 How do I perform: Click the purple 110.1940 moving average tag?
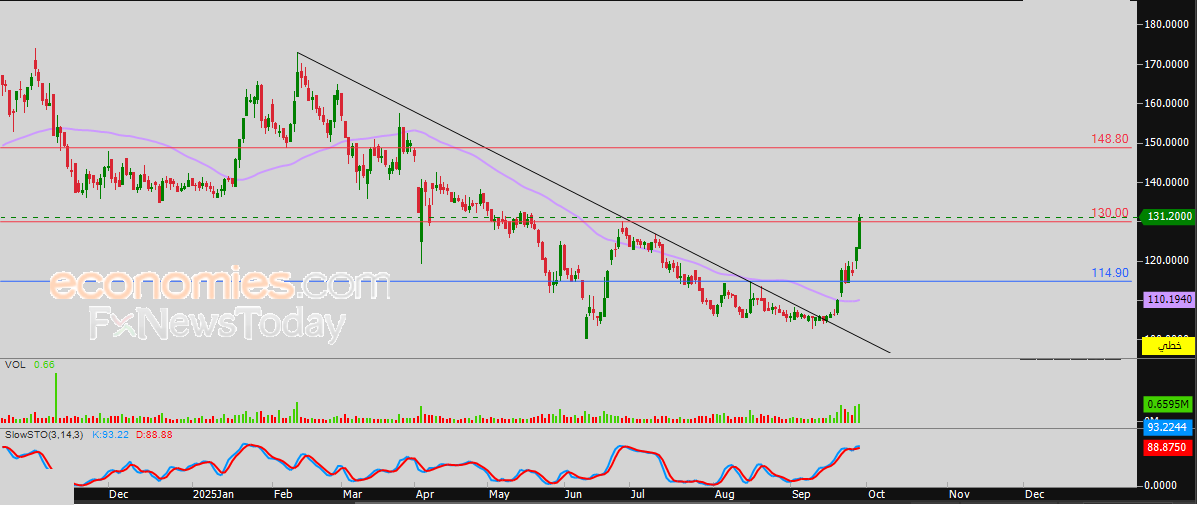[1167, 301]
